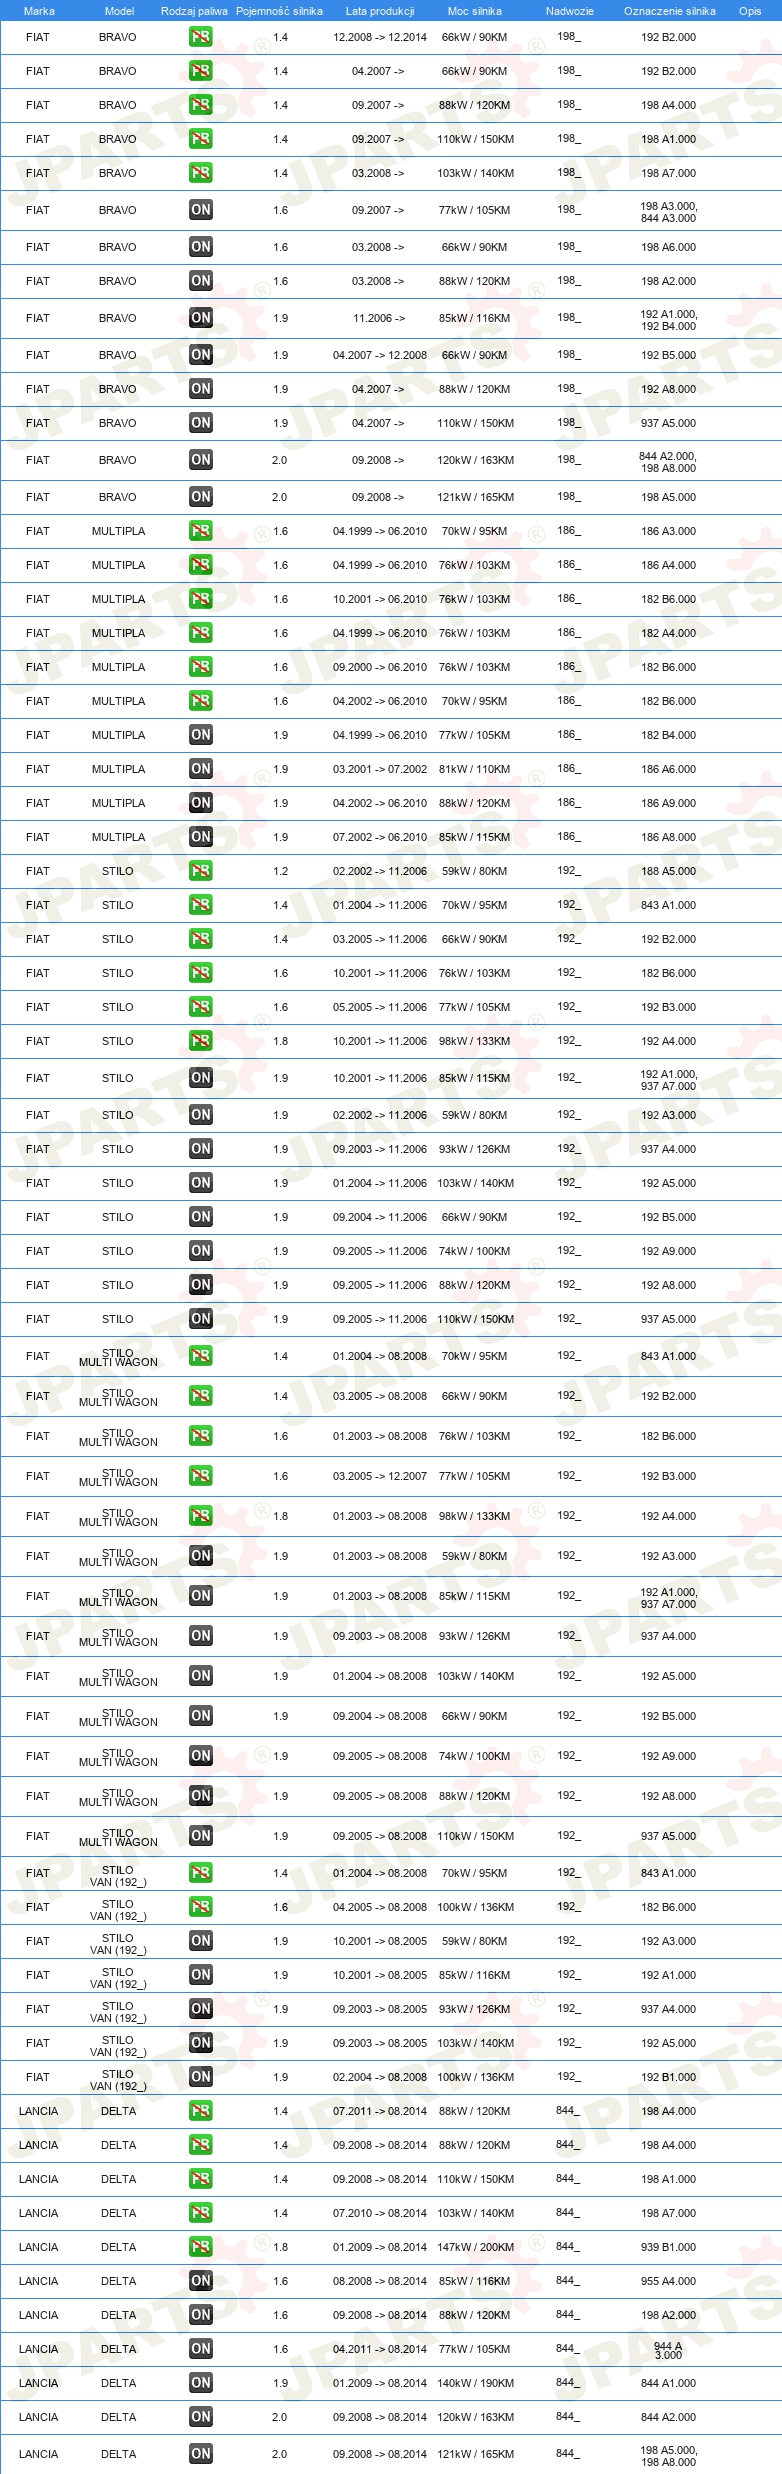The width and height of the screenshot is (782, 2474).
Task: Select the '81kW / 110KM' power cell
Action: (x=474, y=769)
